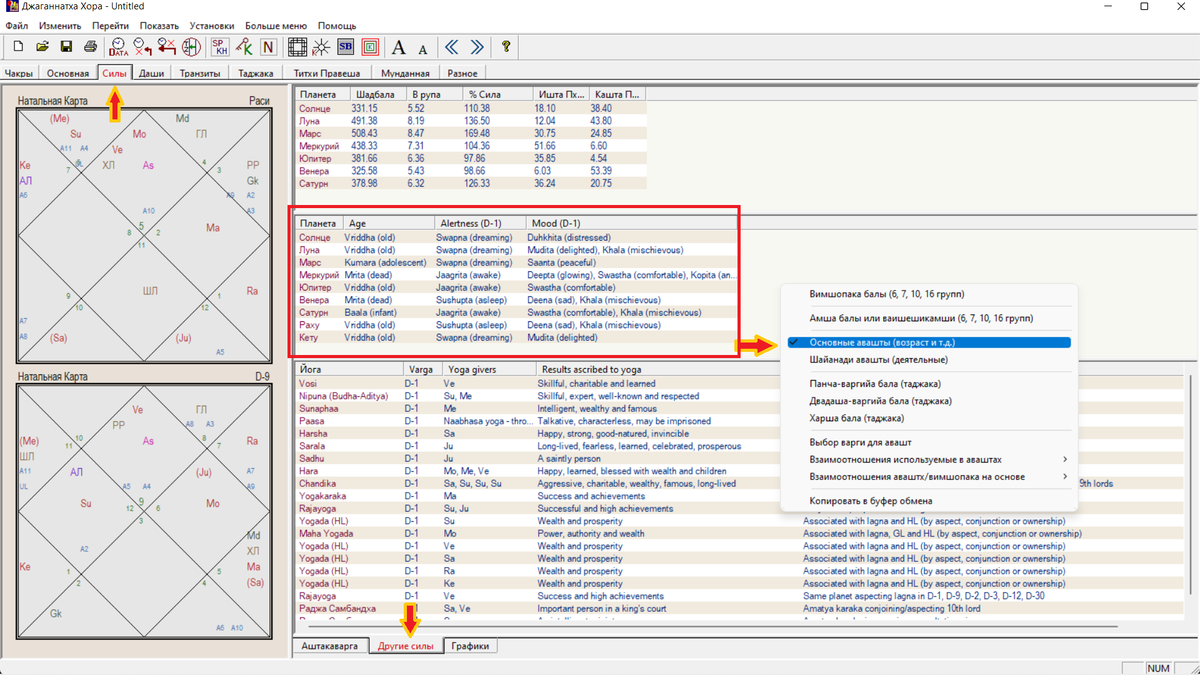Click the clock with red X-arrow icon
1200x675 pixels.
pyautogui.click(x=143, y=46)
